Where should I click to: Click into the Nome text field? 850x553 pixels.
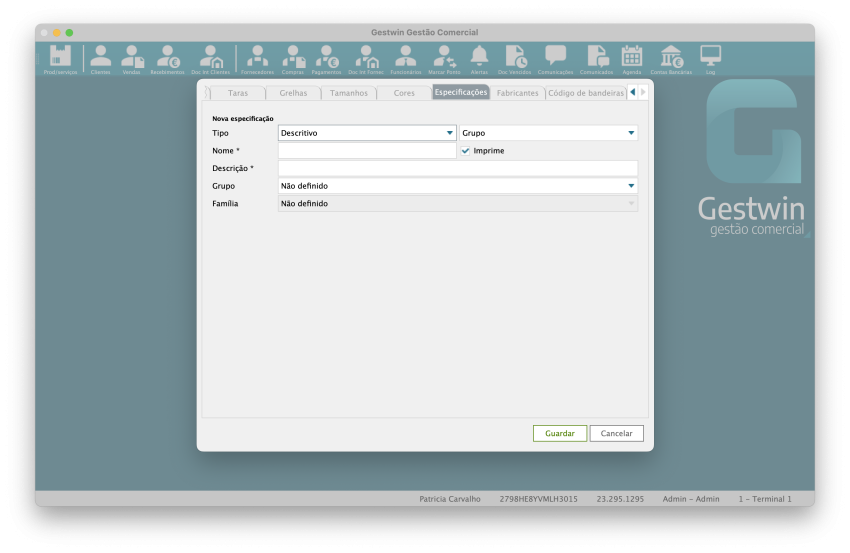[x=367, y=151]
